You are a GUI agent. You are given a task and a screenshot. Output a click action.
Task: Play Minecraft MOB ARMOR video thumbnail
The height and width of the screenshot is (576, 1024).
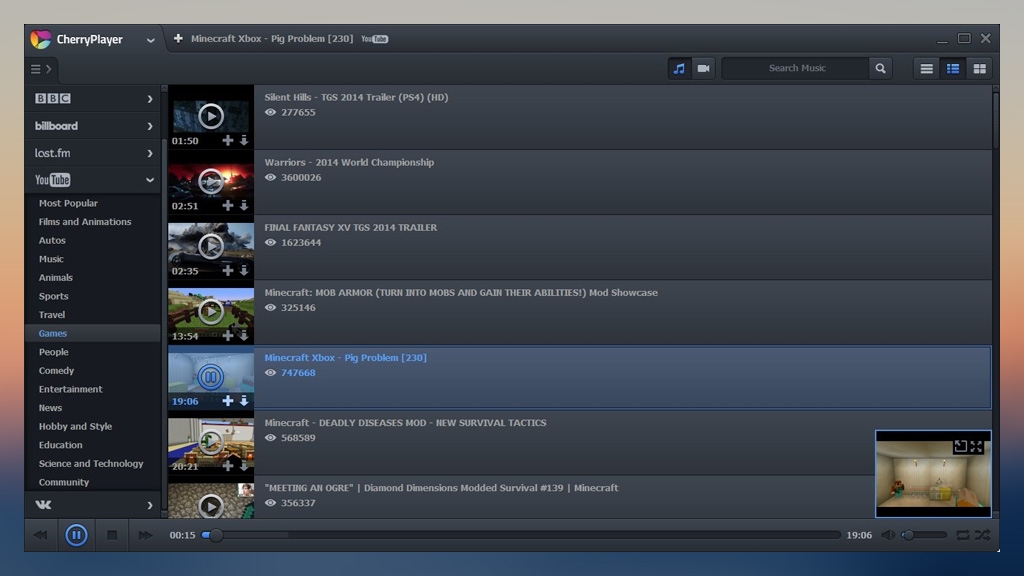(x=210, y=312)
